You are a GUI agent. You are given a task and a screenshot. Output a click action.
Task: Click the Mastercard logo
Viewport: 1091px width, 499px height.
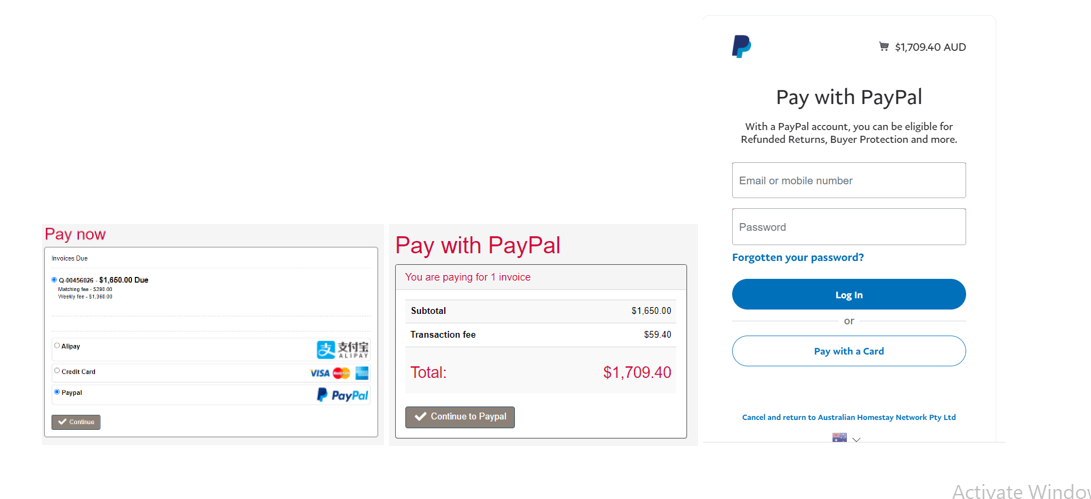point(342,373)
